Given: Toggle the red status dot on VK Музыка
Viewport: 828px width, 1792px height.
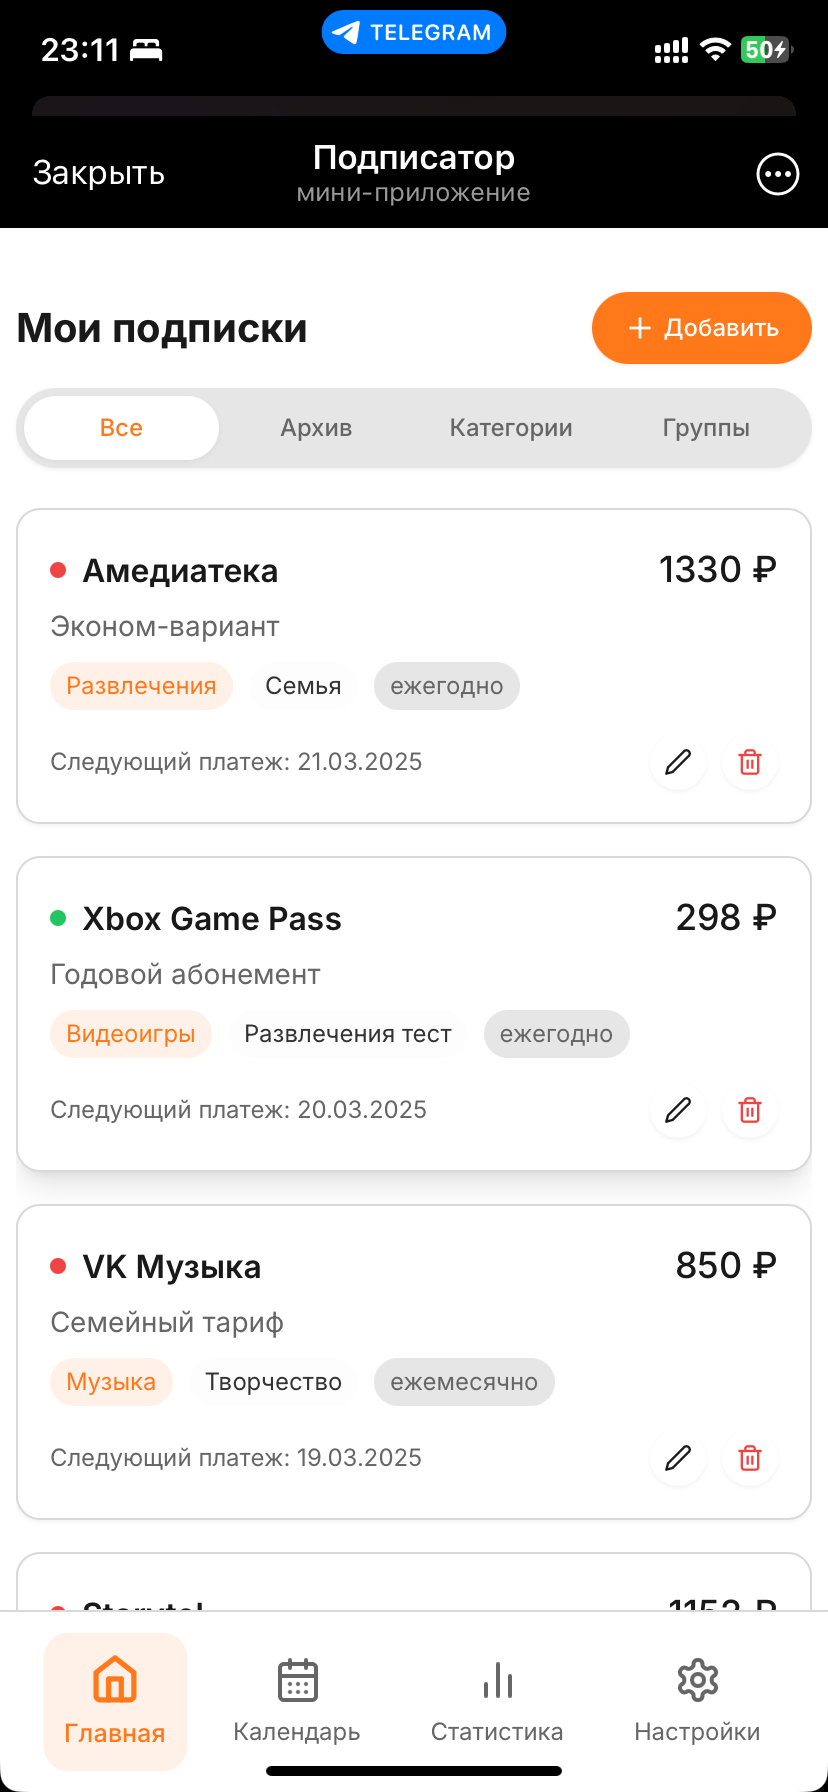Looking at the screenshot, I should click(57, 1266).
